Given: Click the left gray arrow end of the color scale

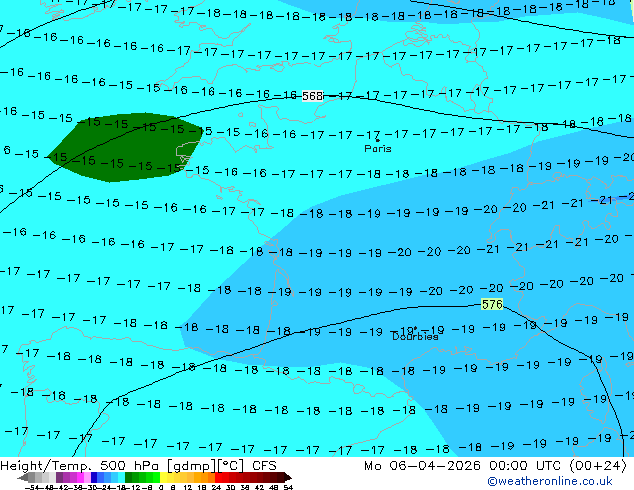Looking at the screenshot, I should tap(23, 478).
